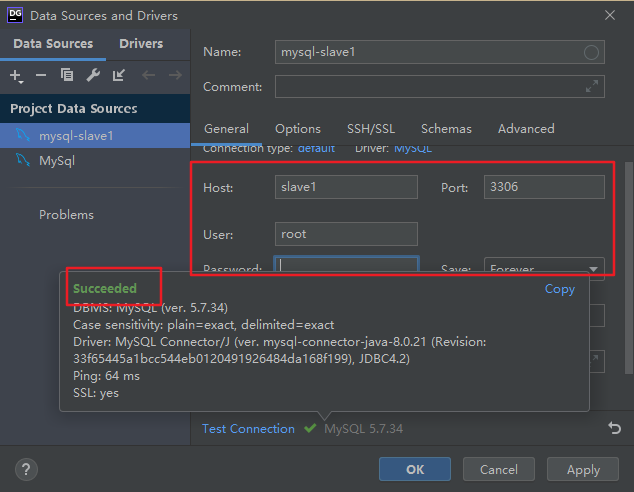Click the Succeeded status text

coord(105,289)
